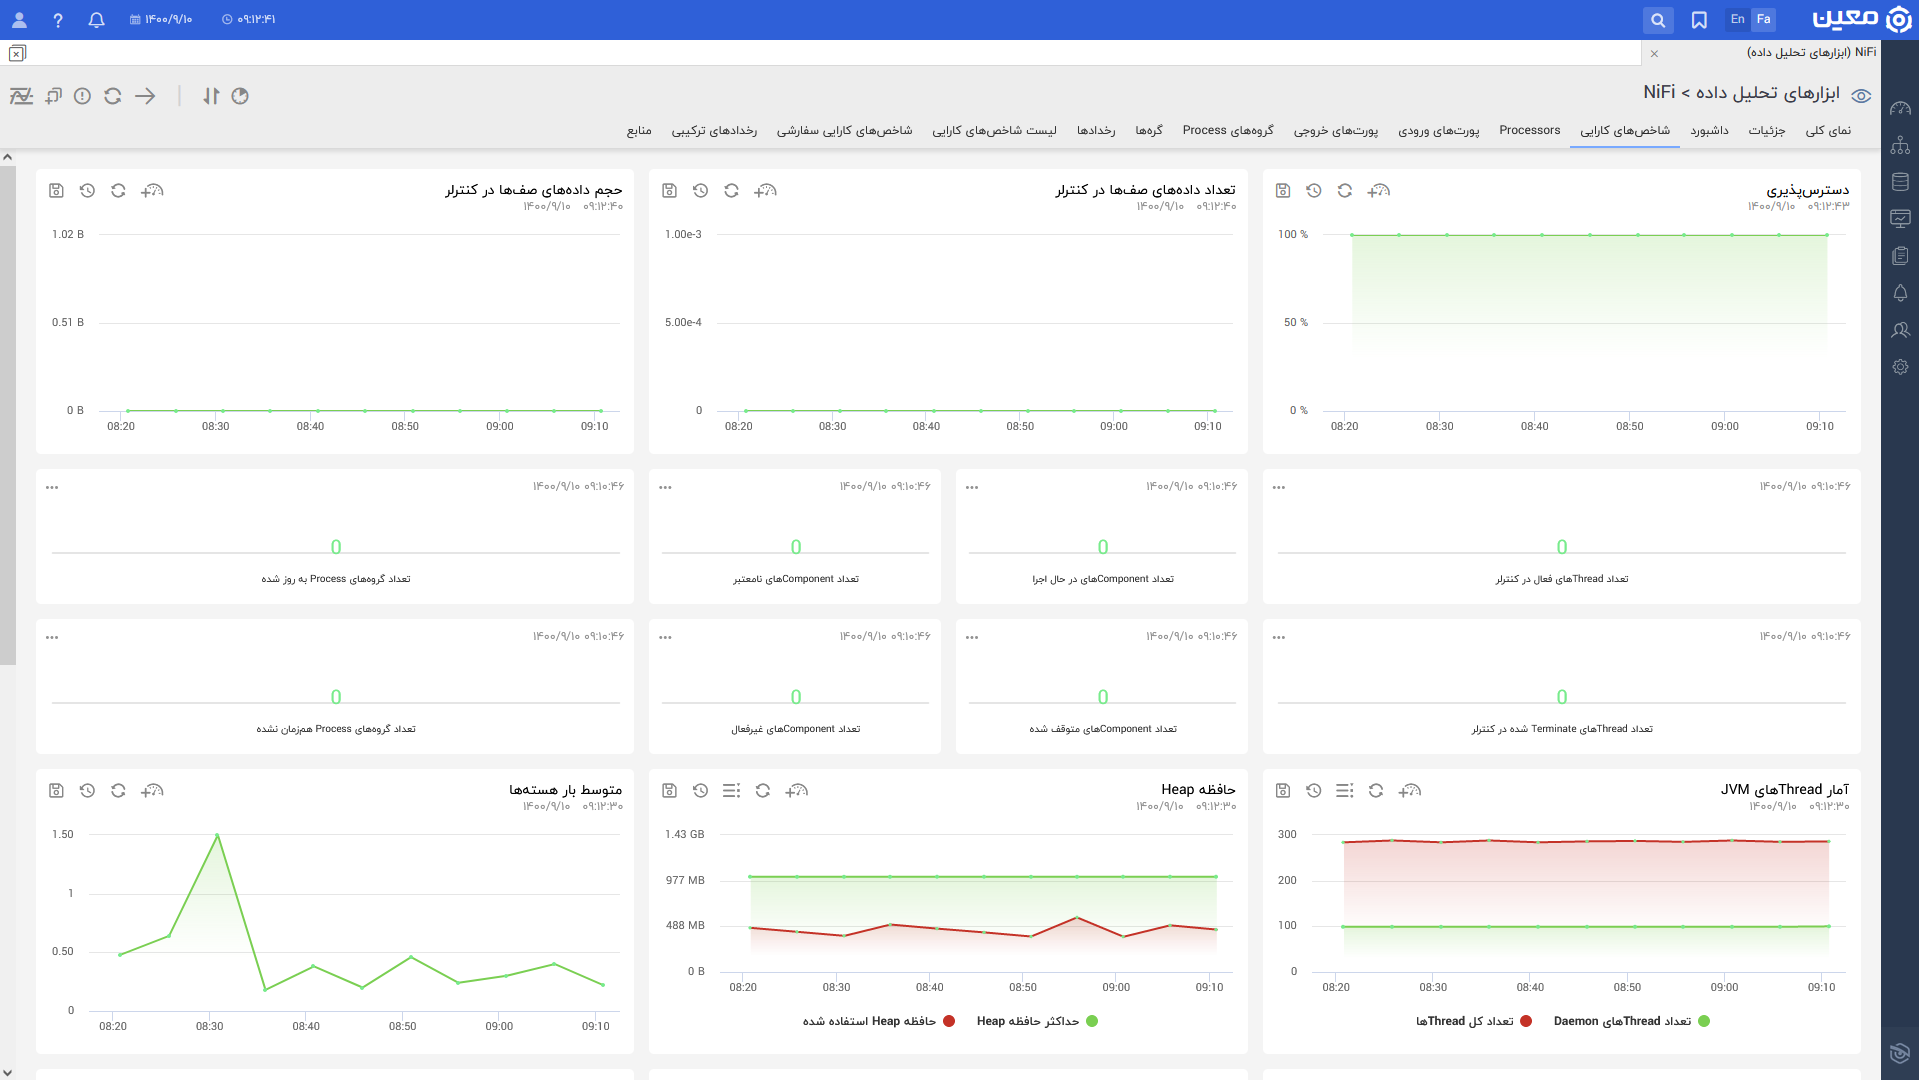This screenshot has width=1919, height=1080.
Task: Open menu of Componentهای در حال اجرا card
Action: pos(972,488)
